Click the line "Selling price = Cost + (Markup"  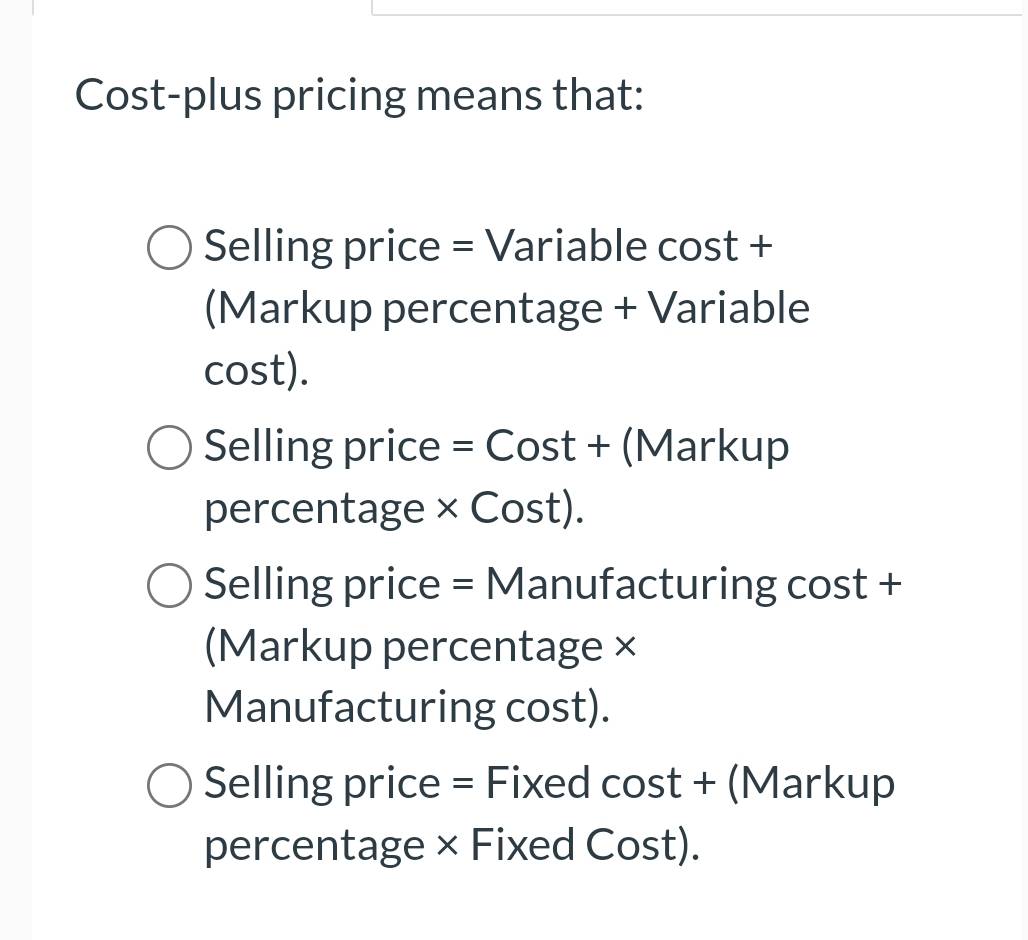(496, 446)
